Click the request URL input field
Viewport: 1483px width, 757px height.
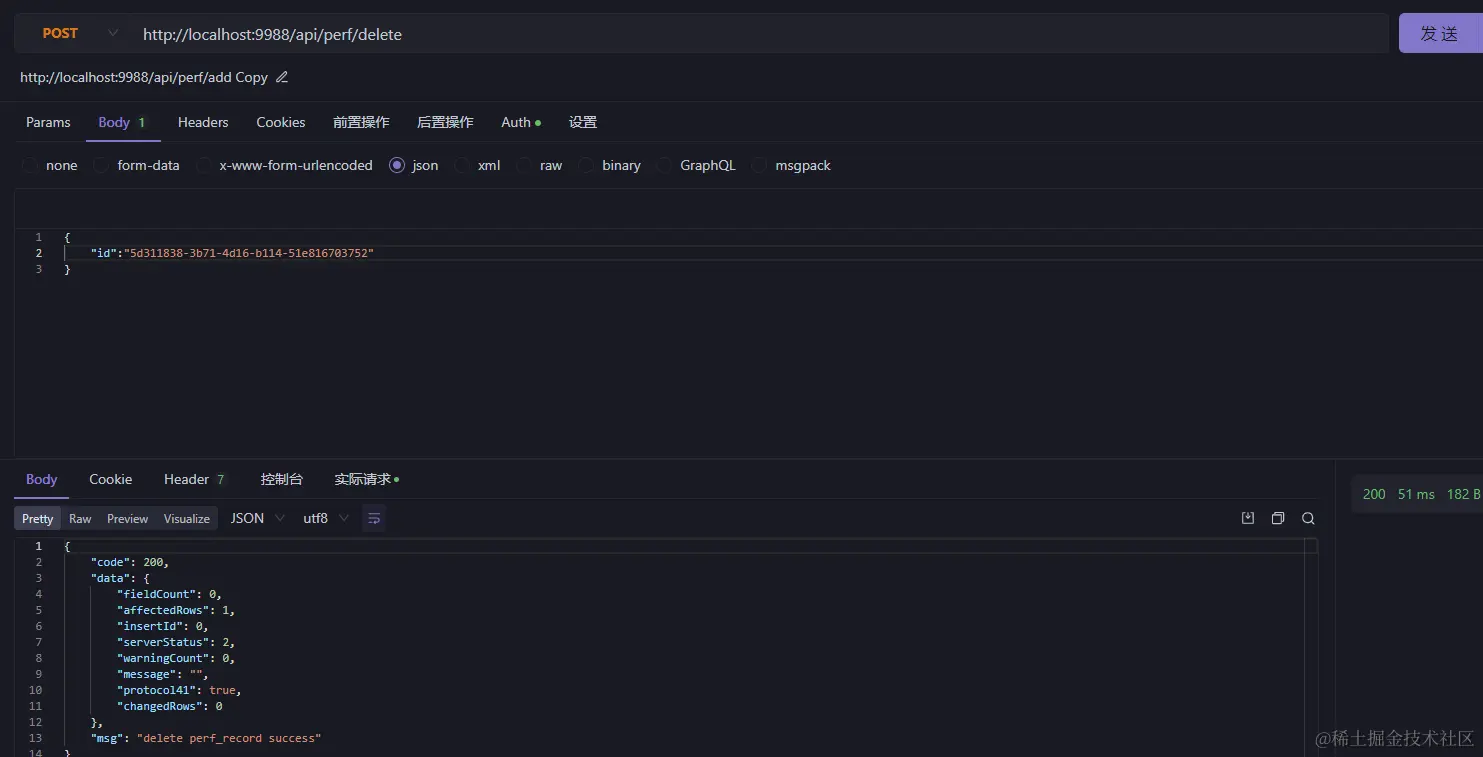pyautogui.click(x=760, y=34)
